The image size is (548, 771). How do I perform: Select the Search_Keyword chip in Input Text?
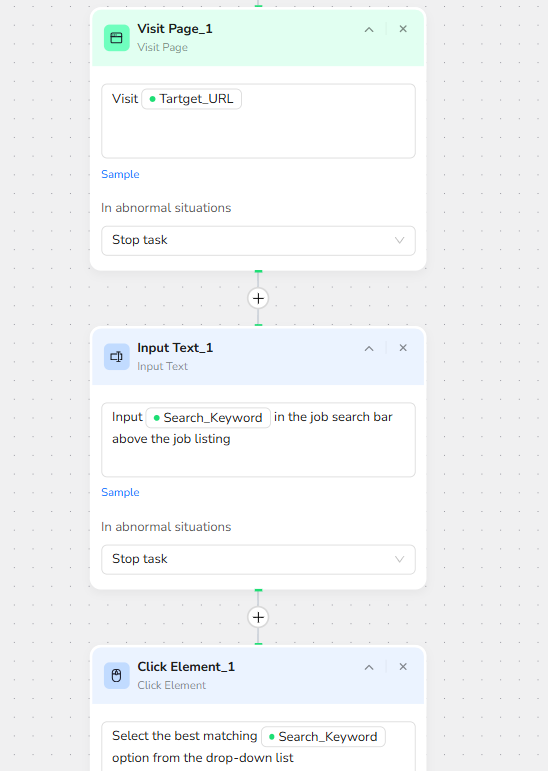click(208, 417)
